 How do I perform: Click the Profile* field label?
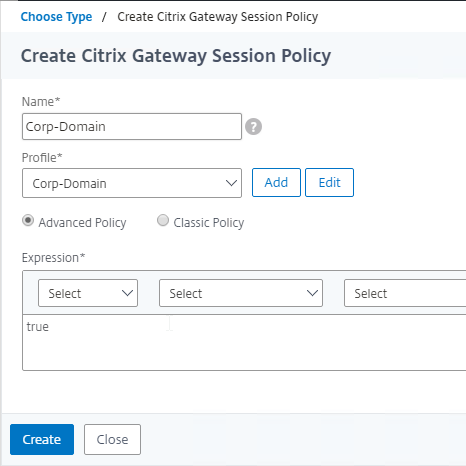[x=42, y=157]
